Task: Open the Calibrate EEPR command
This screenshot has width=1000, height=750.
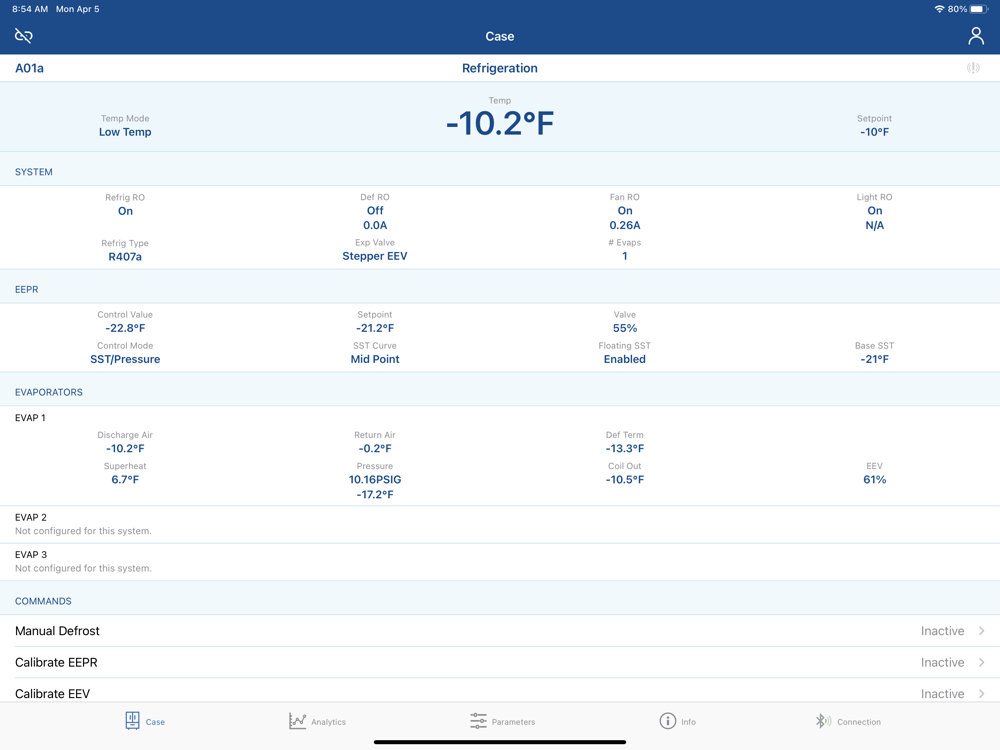Action: click(x=500, y=663)
